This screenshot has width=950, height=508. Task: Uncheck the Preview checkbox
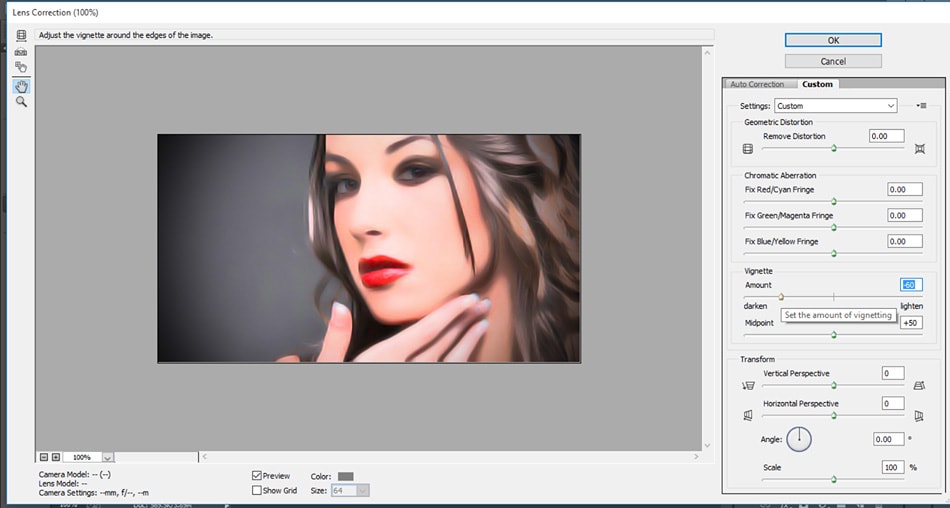coord(257,476)
